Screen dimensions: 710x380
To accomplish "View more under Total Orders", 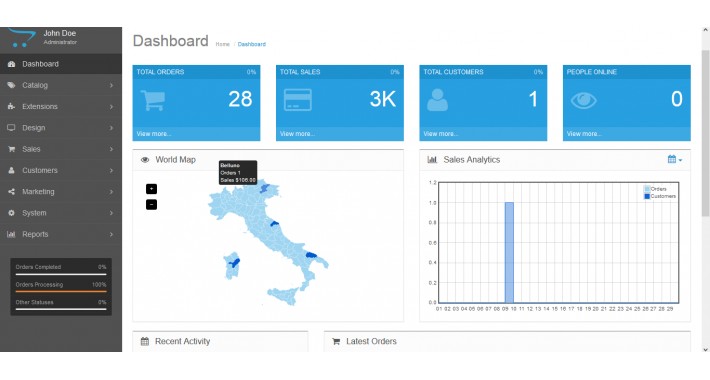I will (154, 134).
